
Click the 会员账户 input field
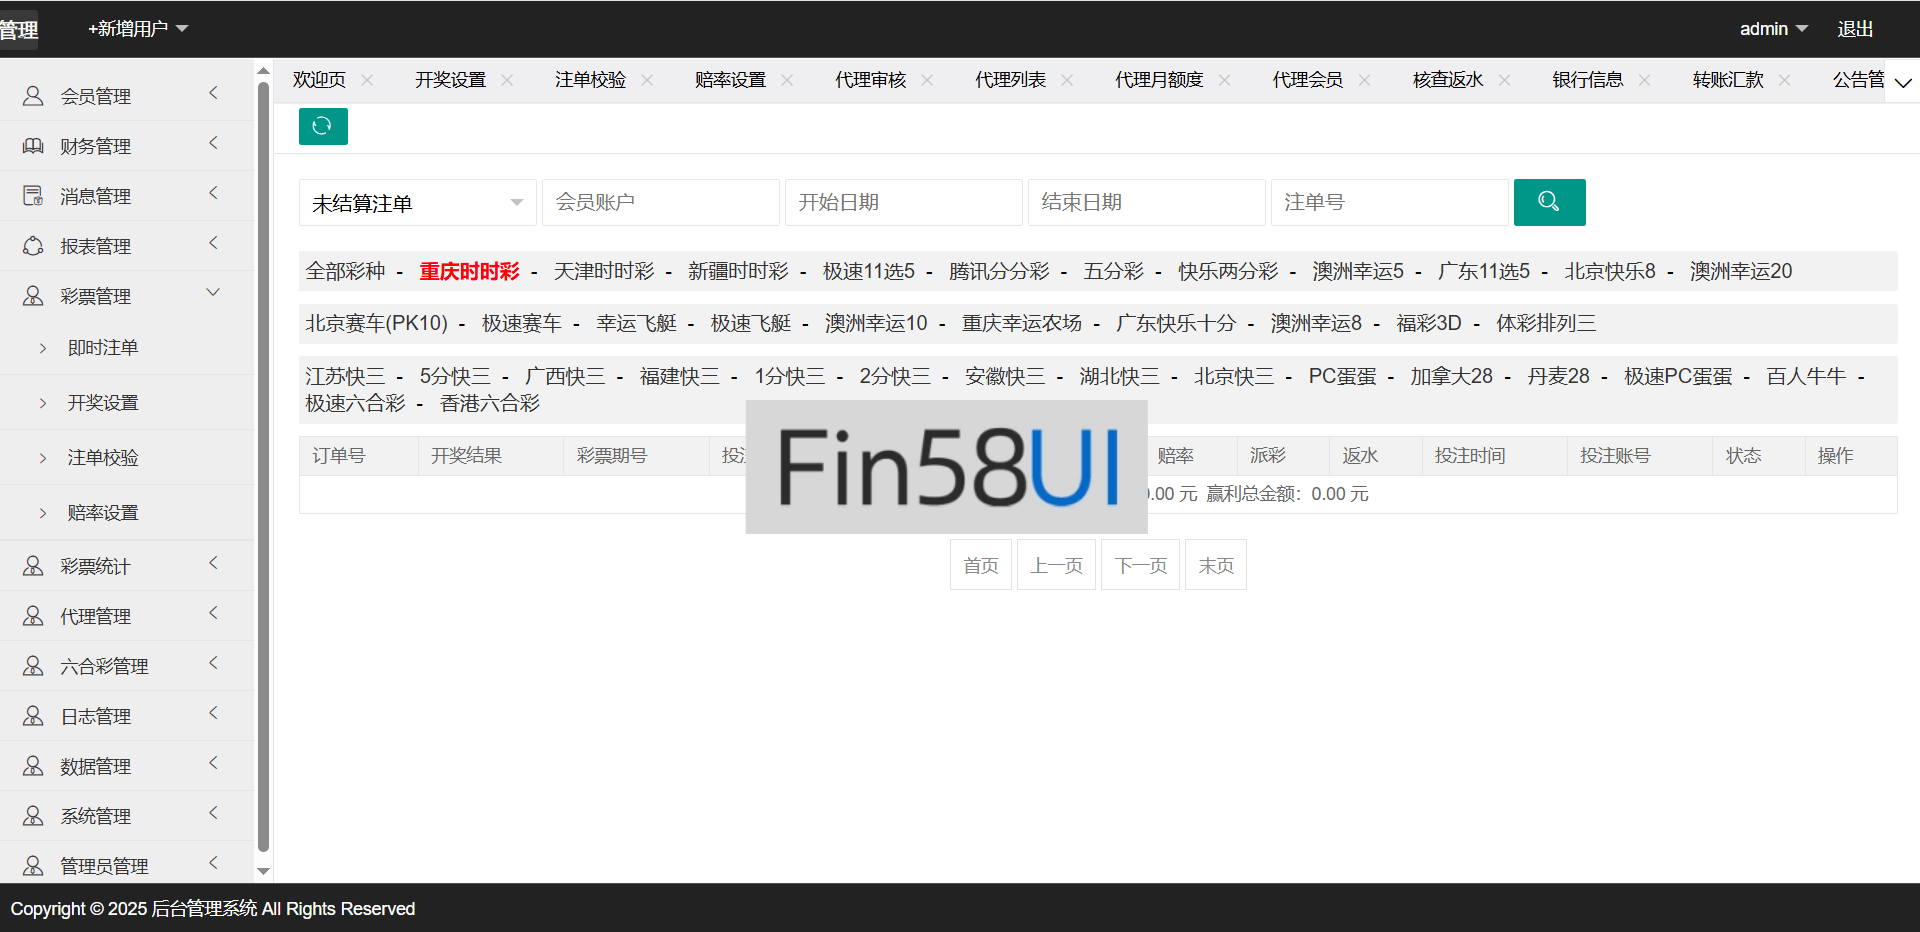click(x=660, y=202)
